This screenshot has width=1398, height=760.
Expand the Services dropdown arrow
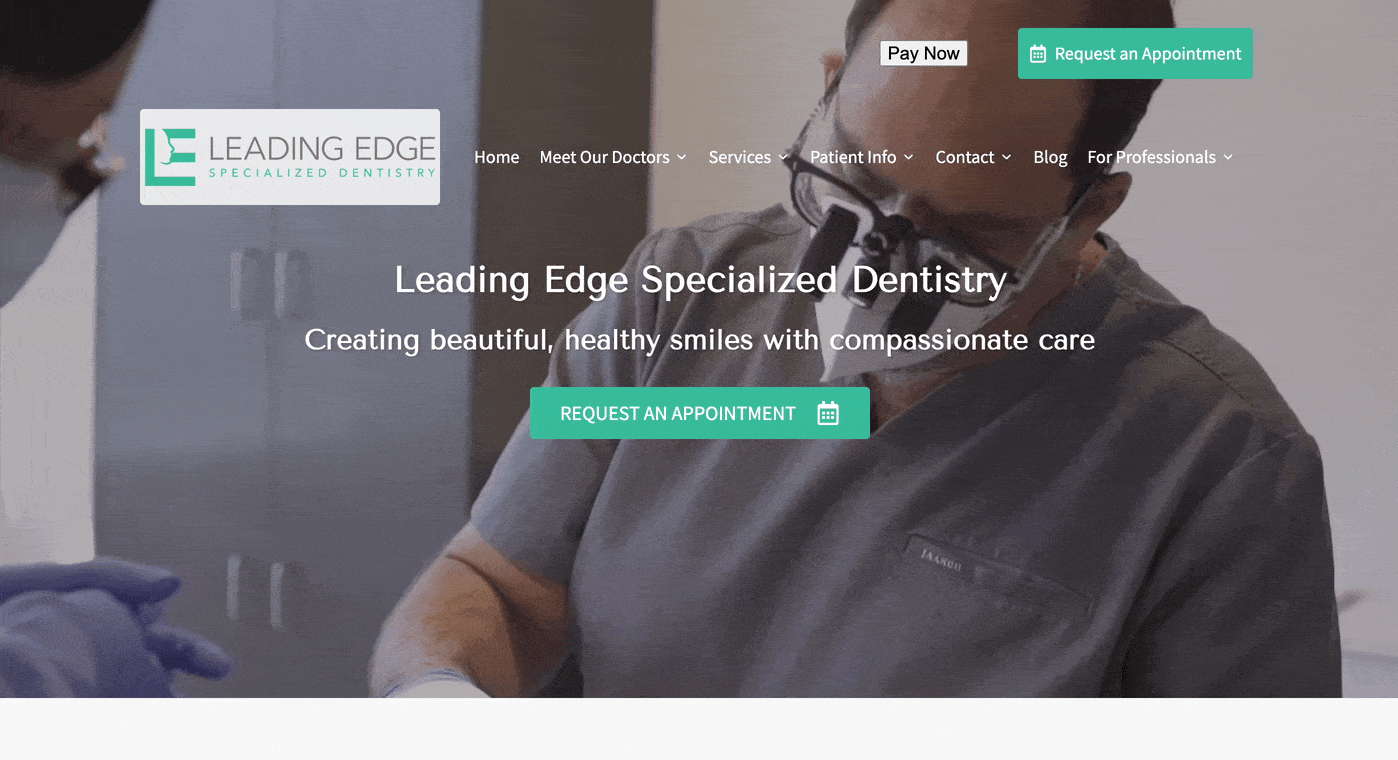point(783,157)
